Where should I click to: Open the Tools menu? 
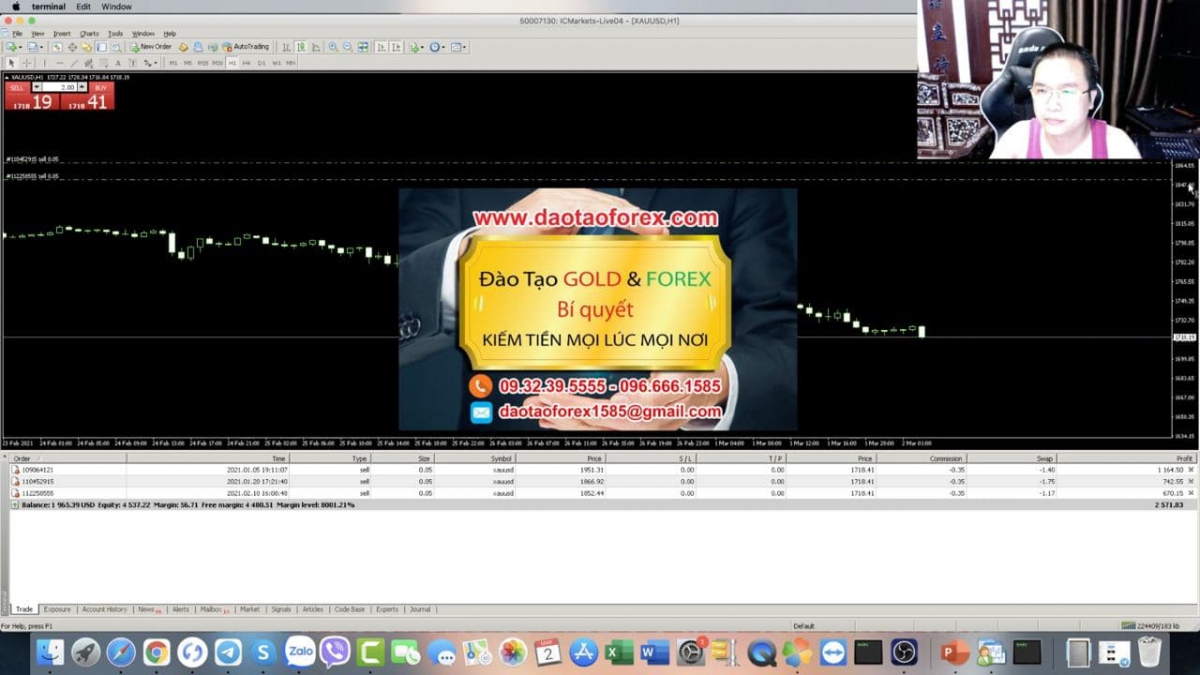[x=115, y=33]
